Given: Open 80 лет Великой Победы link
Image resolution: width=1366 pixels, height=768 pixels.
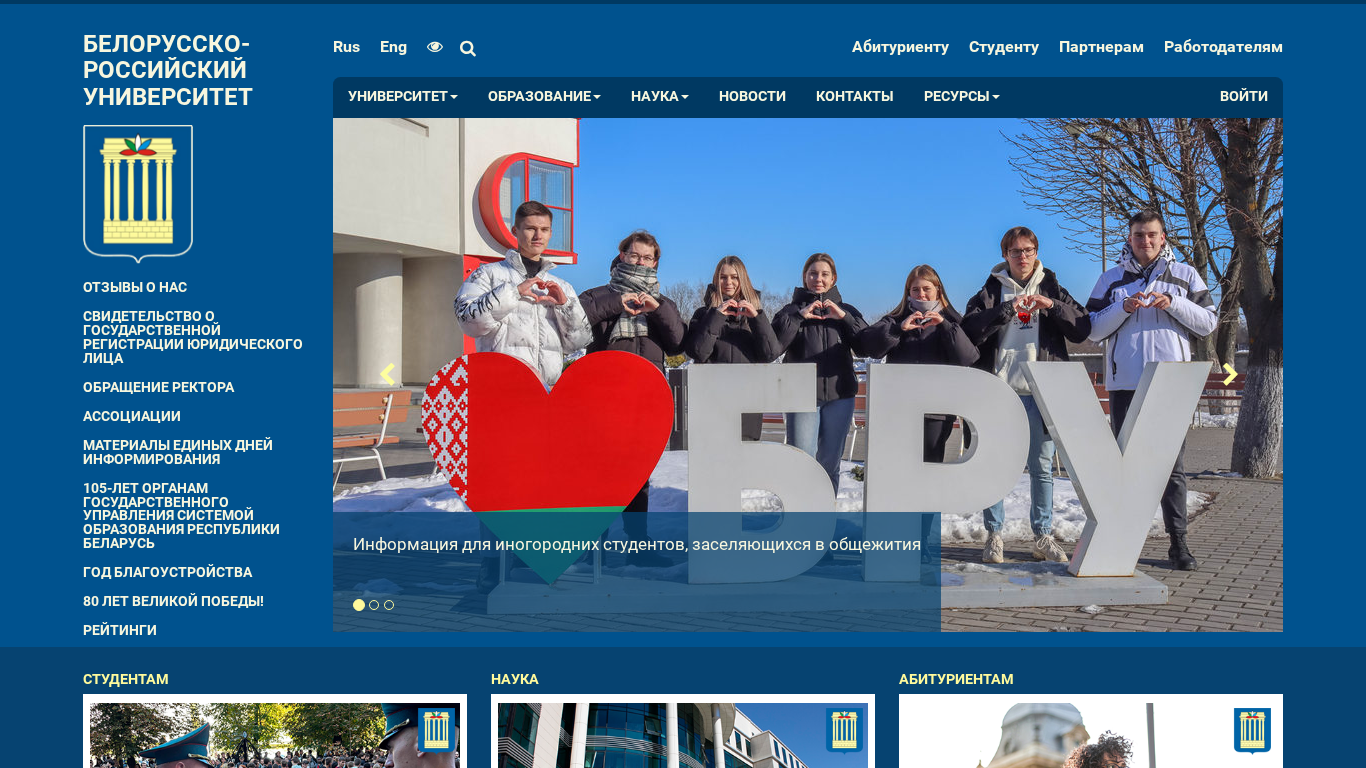Looking at the screenshot, I should 173,601.
